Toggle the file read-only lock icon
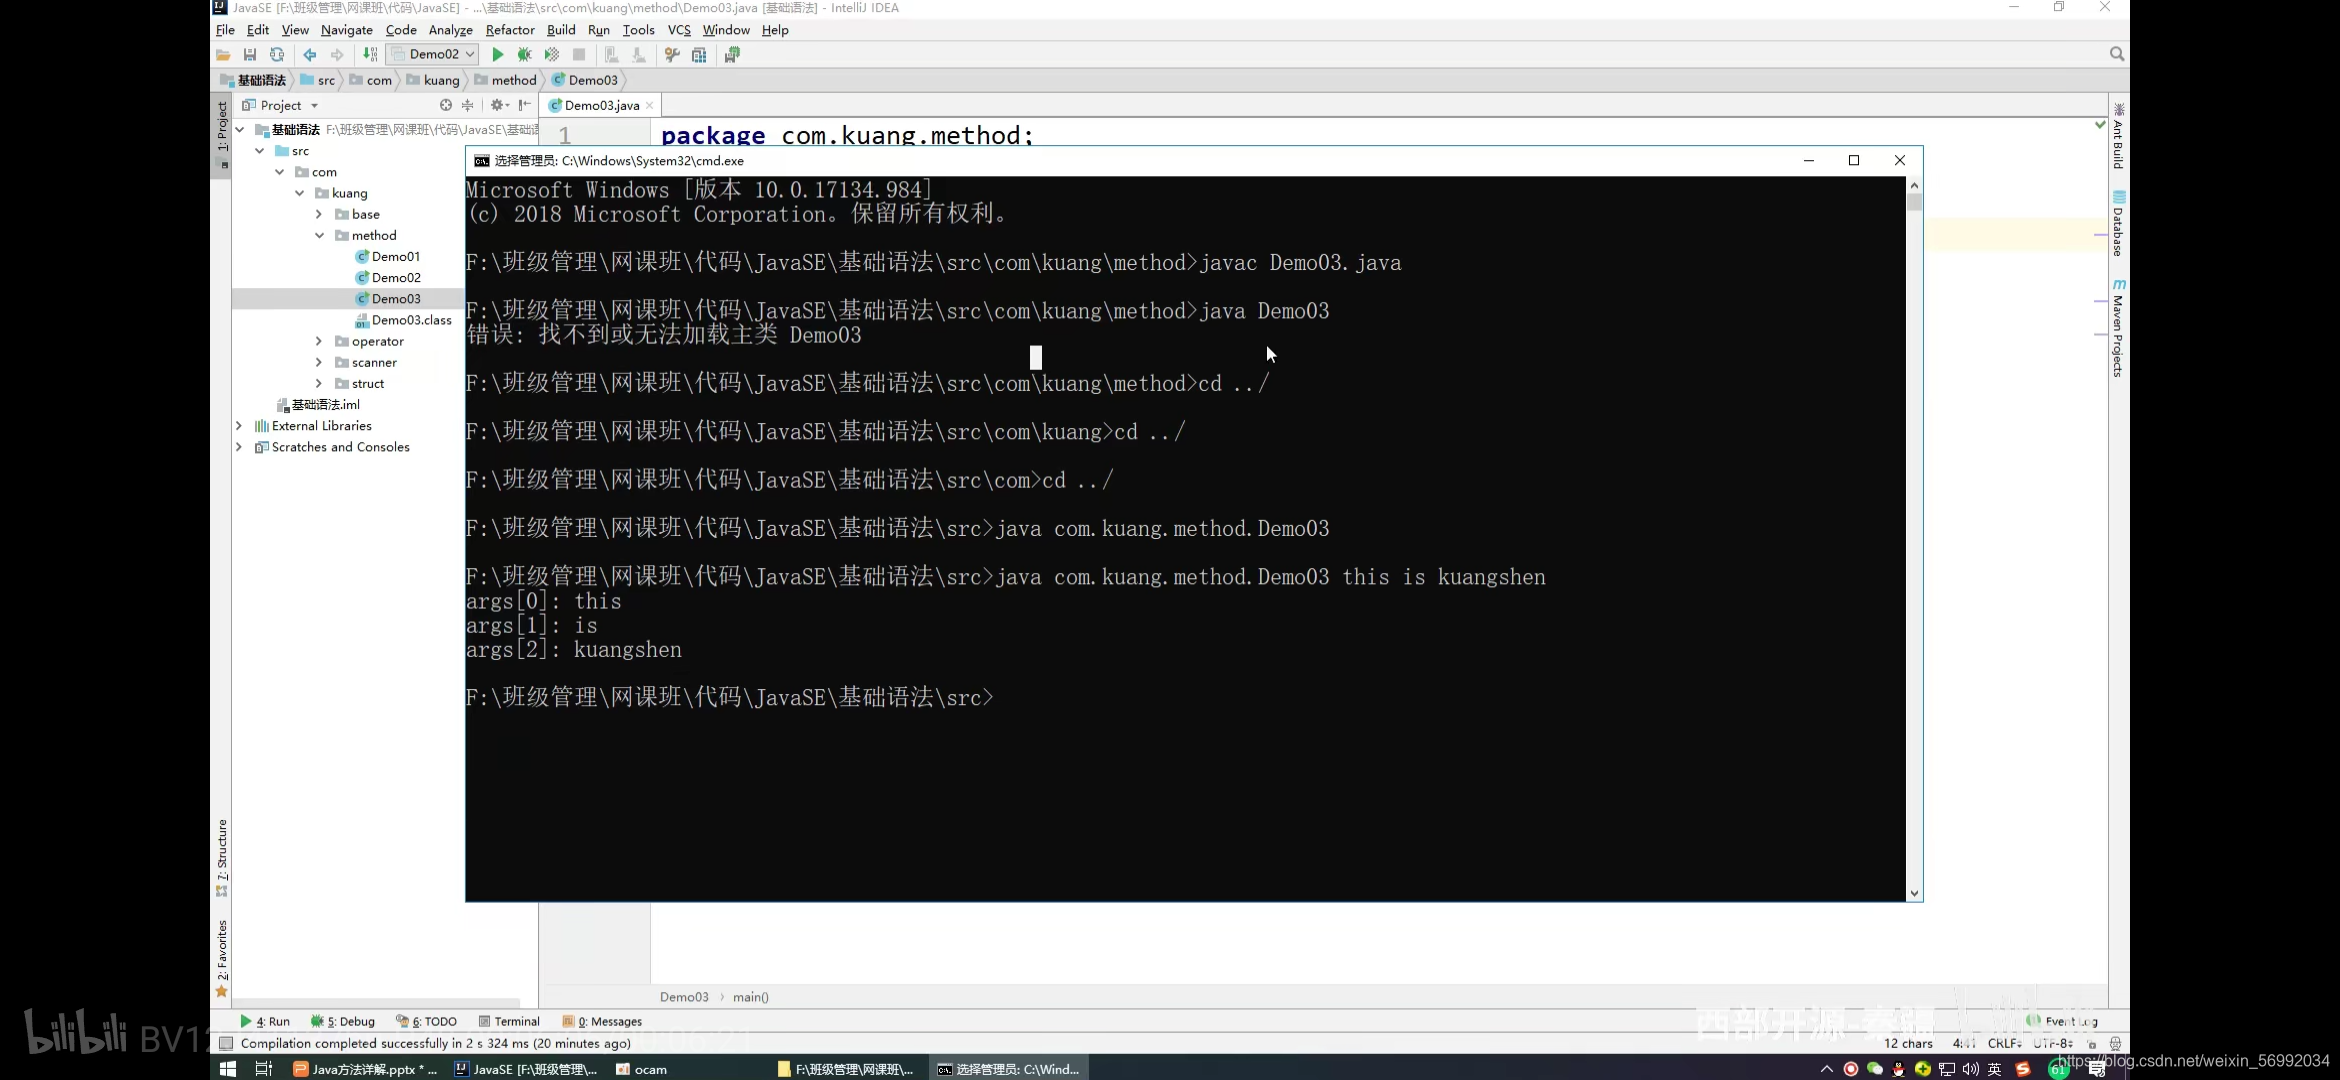Image resolution: width=2340 pixels, height=1080 pixels. pos(2092,1043)
